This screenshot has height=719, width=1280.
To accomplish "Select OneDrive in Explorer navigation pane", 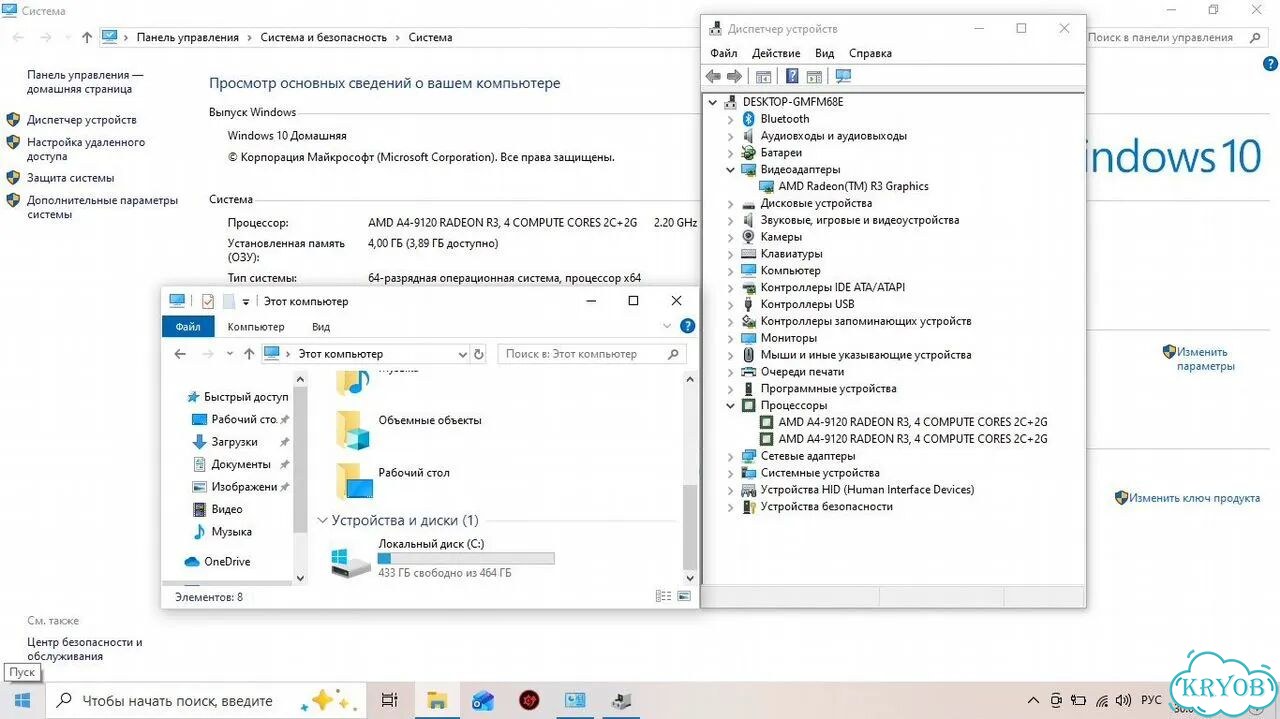I will point(218,562).
